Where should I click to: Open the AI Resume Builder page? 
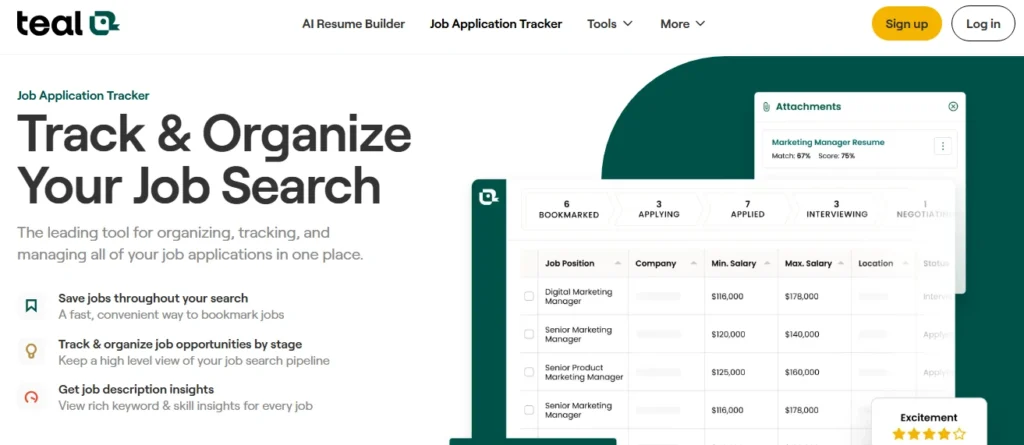pyautogui.click(x=353, y=24)
